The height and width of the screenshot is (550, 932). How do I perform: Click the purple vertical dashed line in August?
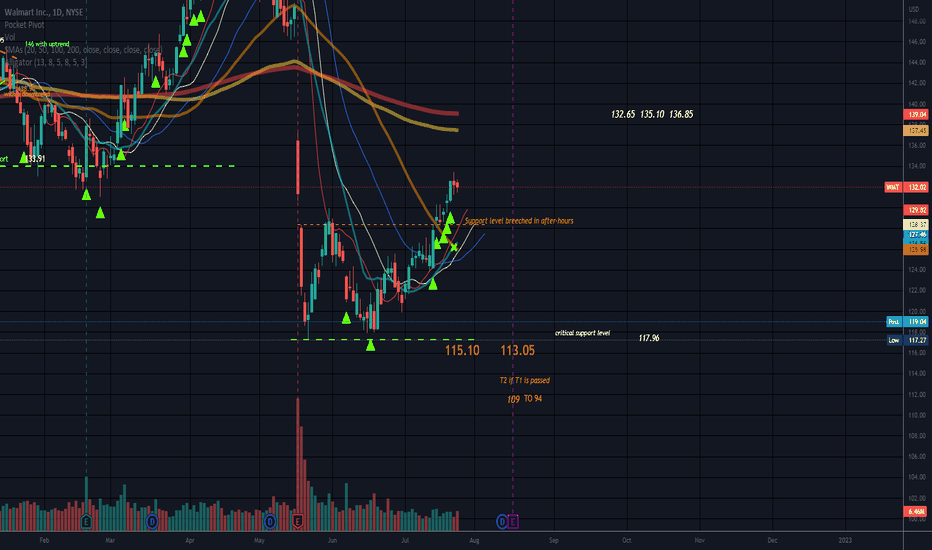click(x=513, y=268)
